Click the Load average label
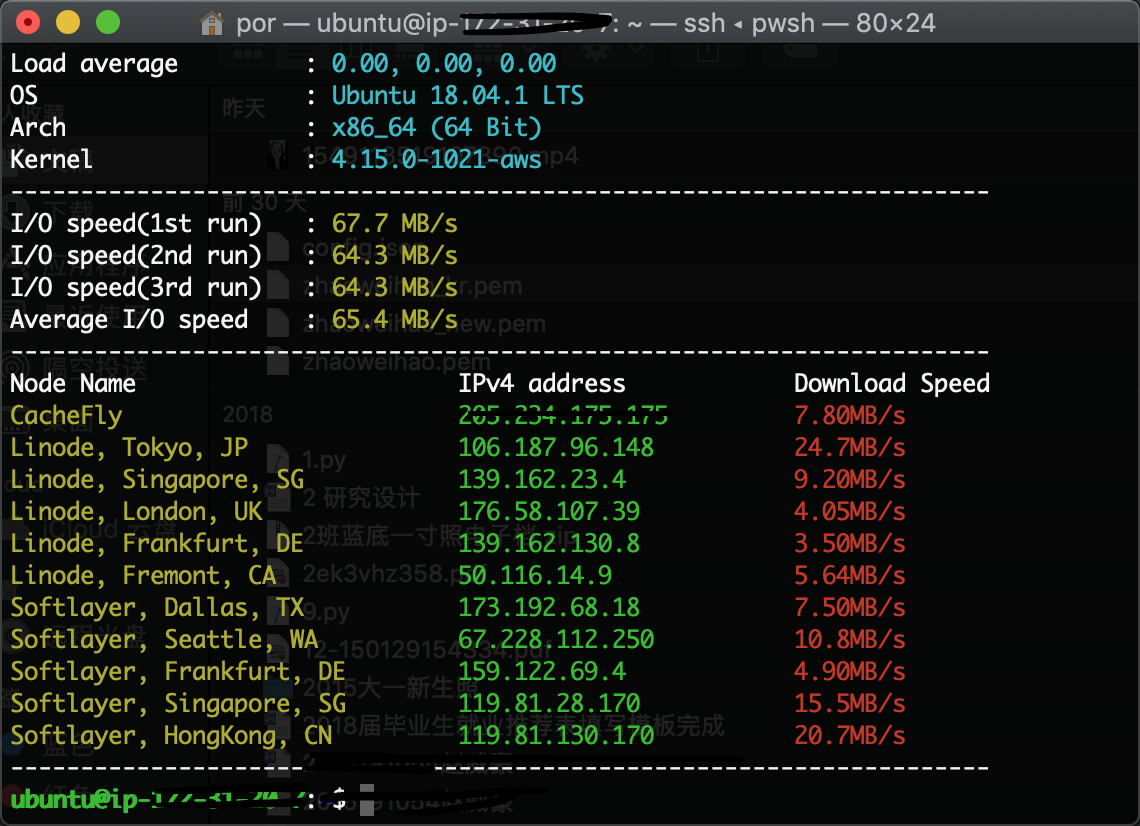 pyautogui.click(x=94, y=64)
